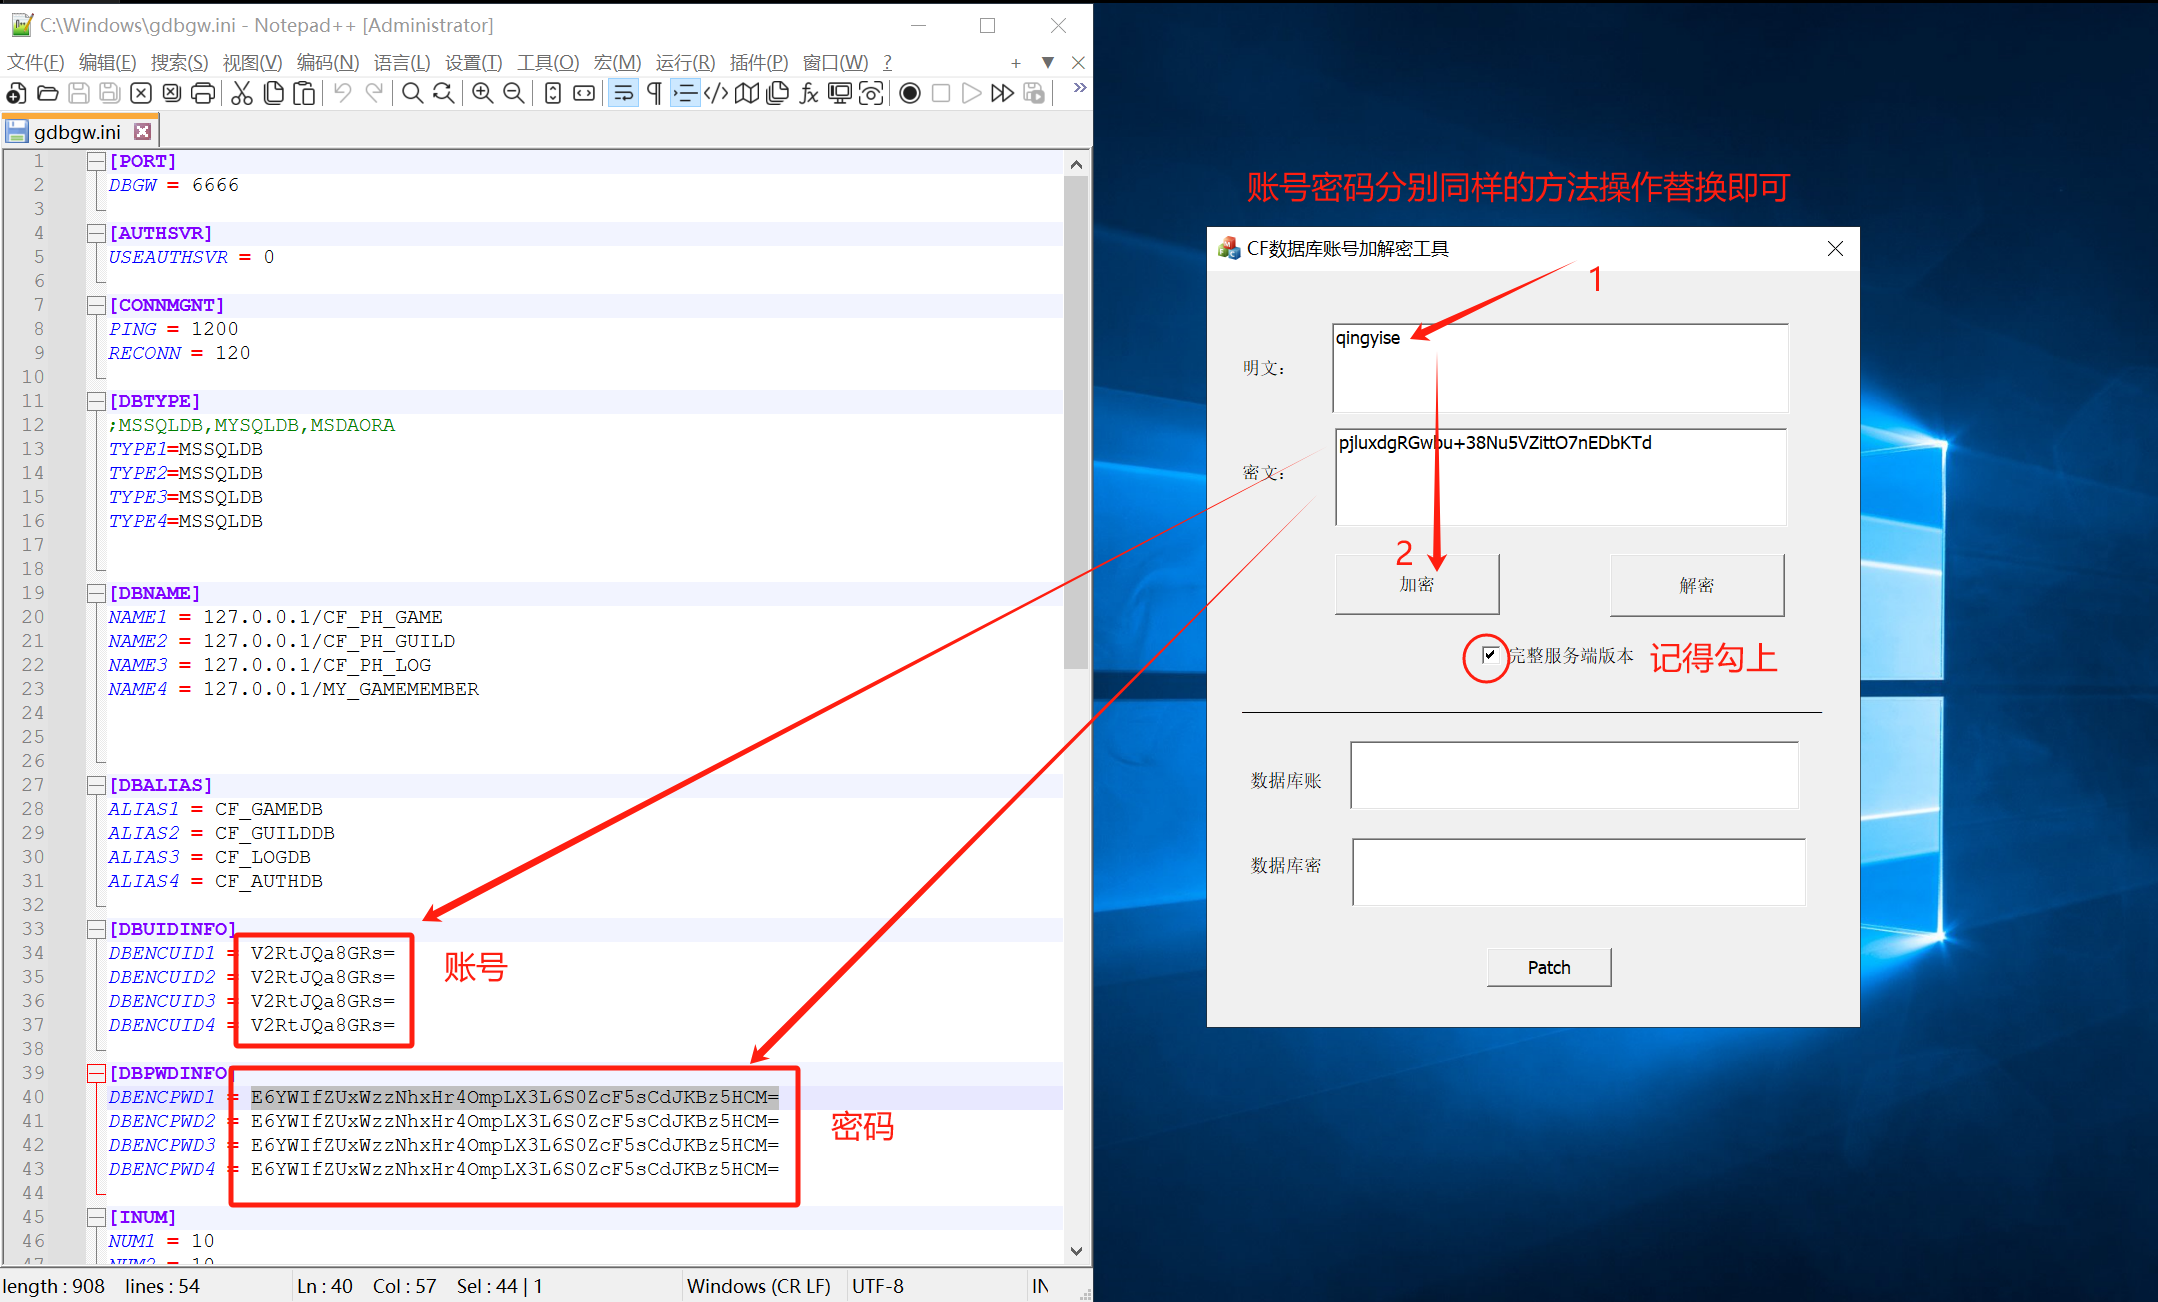This screenshot has width=2158, height=1302.
Task: Select the gdbgw.ini document tab
Action: [76, 132]
